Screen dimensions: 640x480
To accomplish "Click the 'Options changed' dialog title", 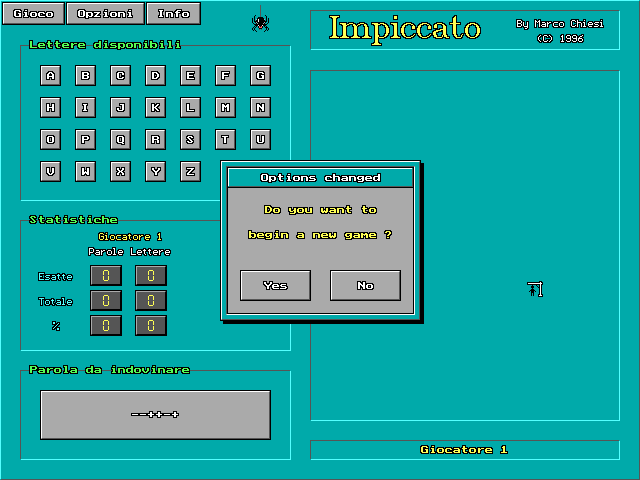I will pyautogui.click(x=320, y=178).
